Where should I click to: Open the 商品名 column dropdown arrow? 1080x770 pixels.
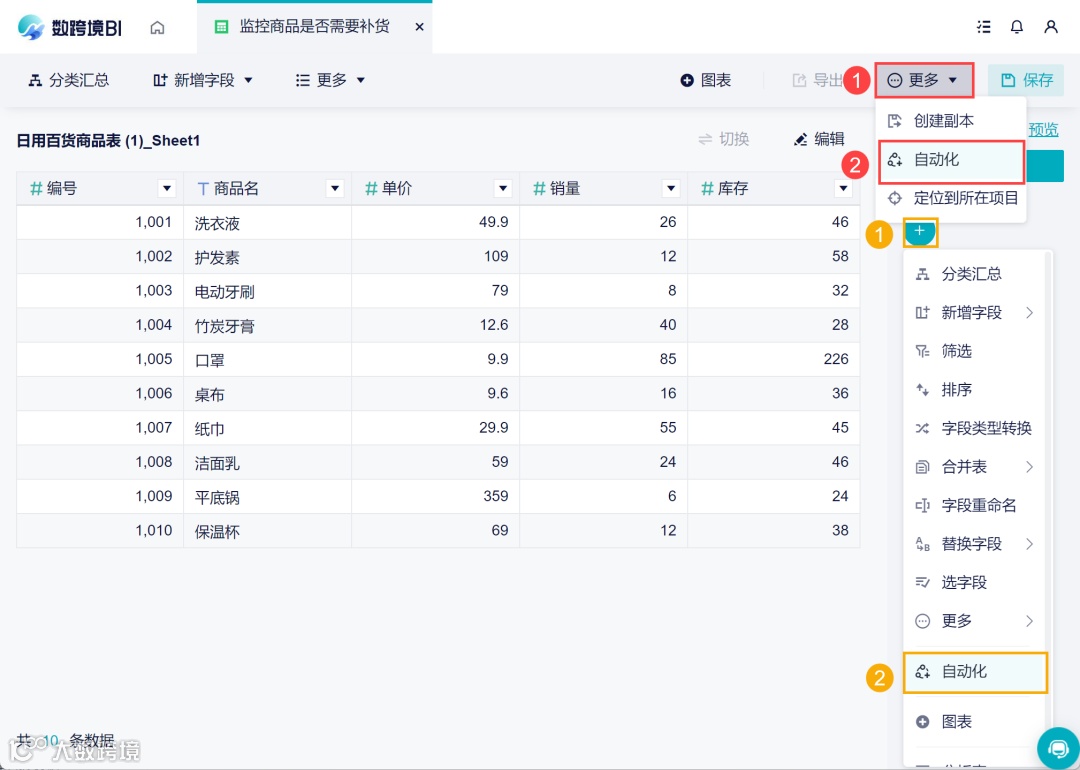(335, 188)
